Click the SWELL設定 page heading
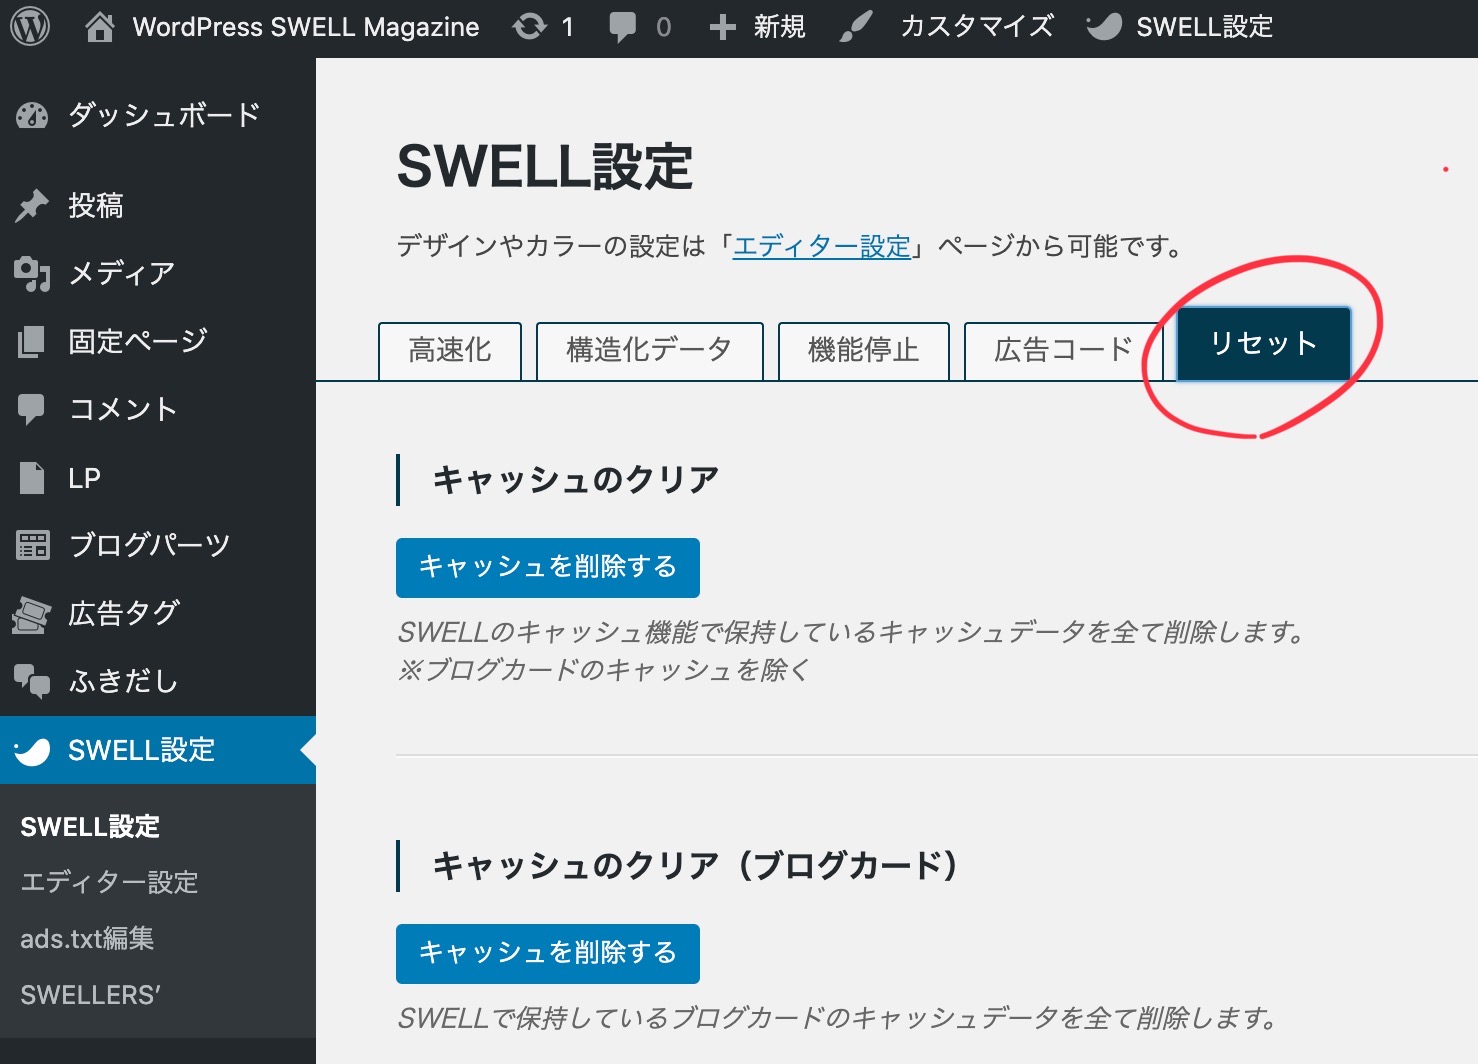1478x1064 pixels. [x=545, y=166]
